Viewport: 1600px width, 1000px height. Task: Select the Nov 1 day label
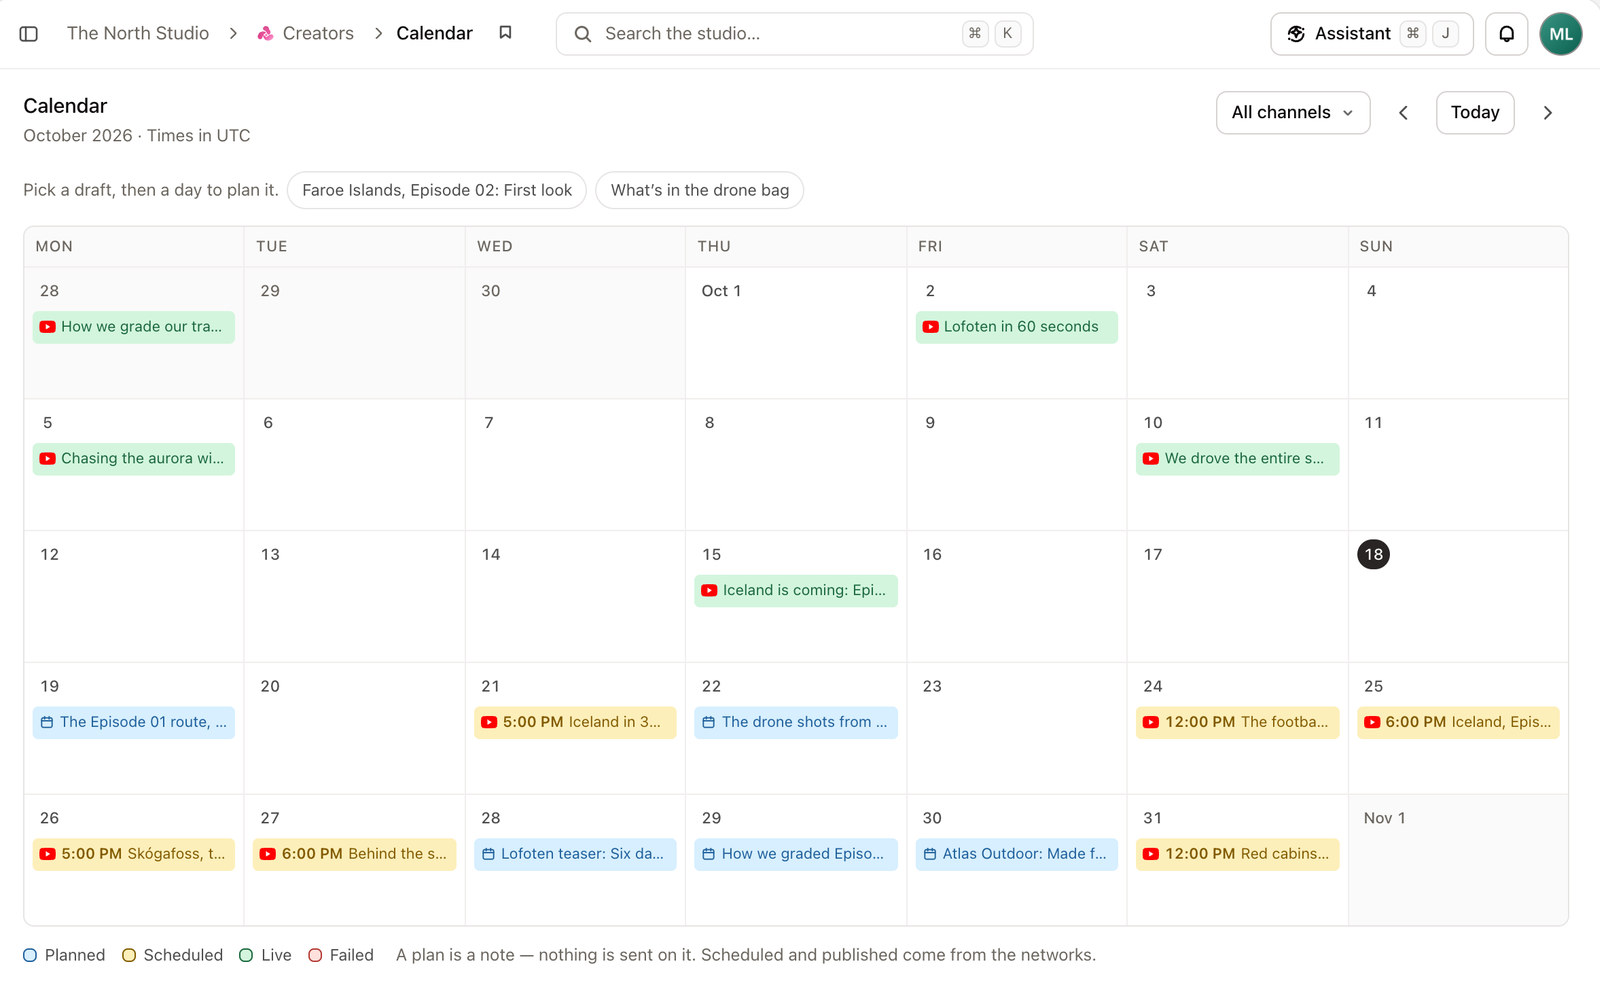[x=1384, y=819]
